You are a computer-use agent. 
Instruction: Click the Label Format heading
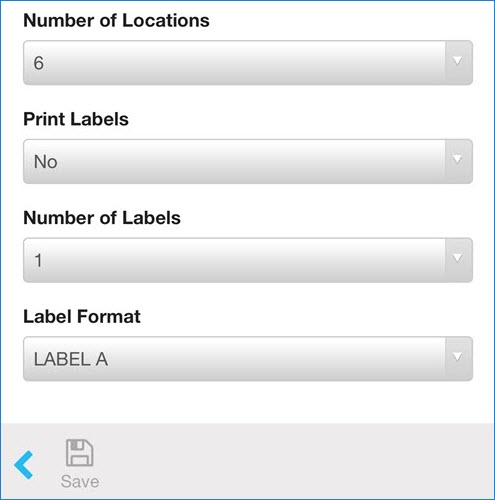click(x=82, y=316)
